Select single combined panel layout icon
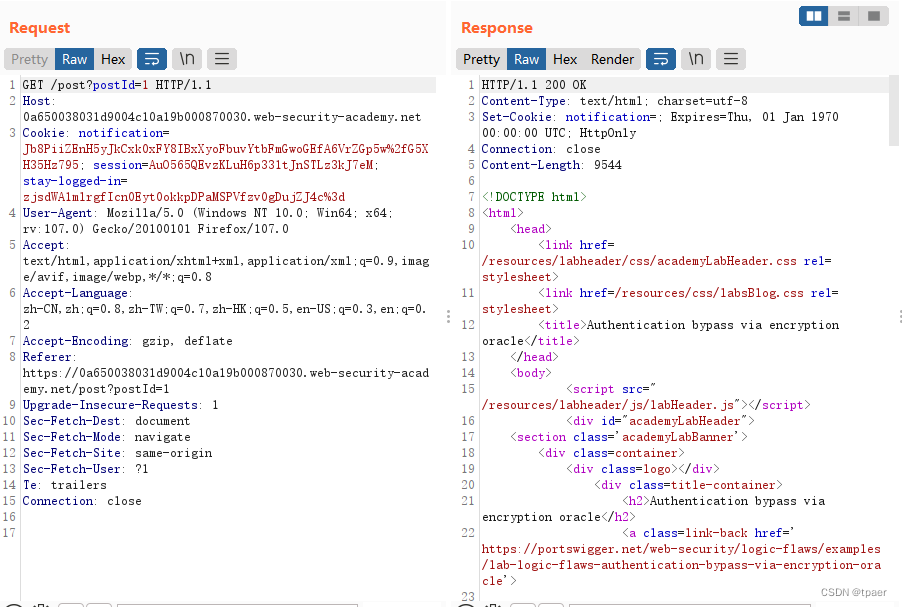Screen dimensions: 902x607 point(874,16)
